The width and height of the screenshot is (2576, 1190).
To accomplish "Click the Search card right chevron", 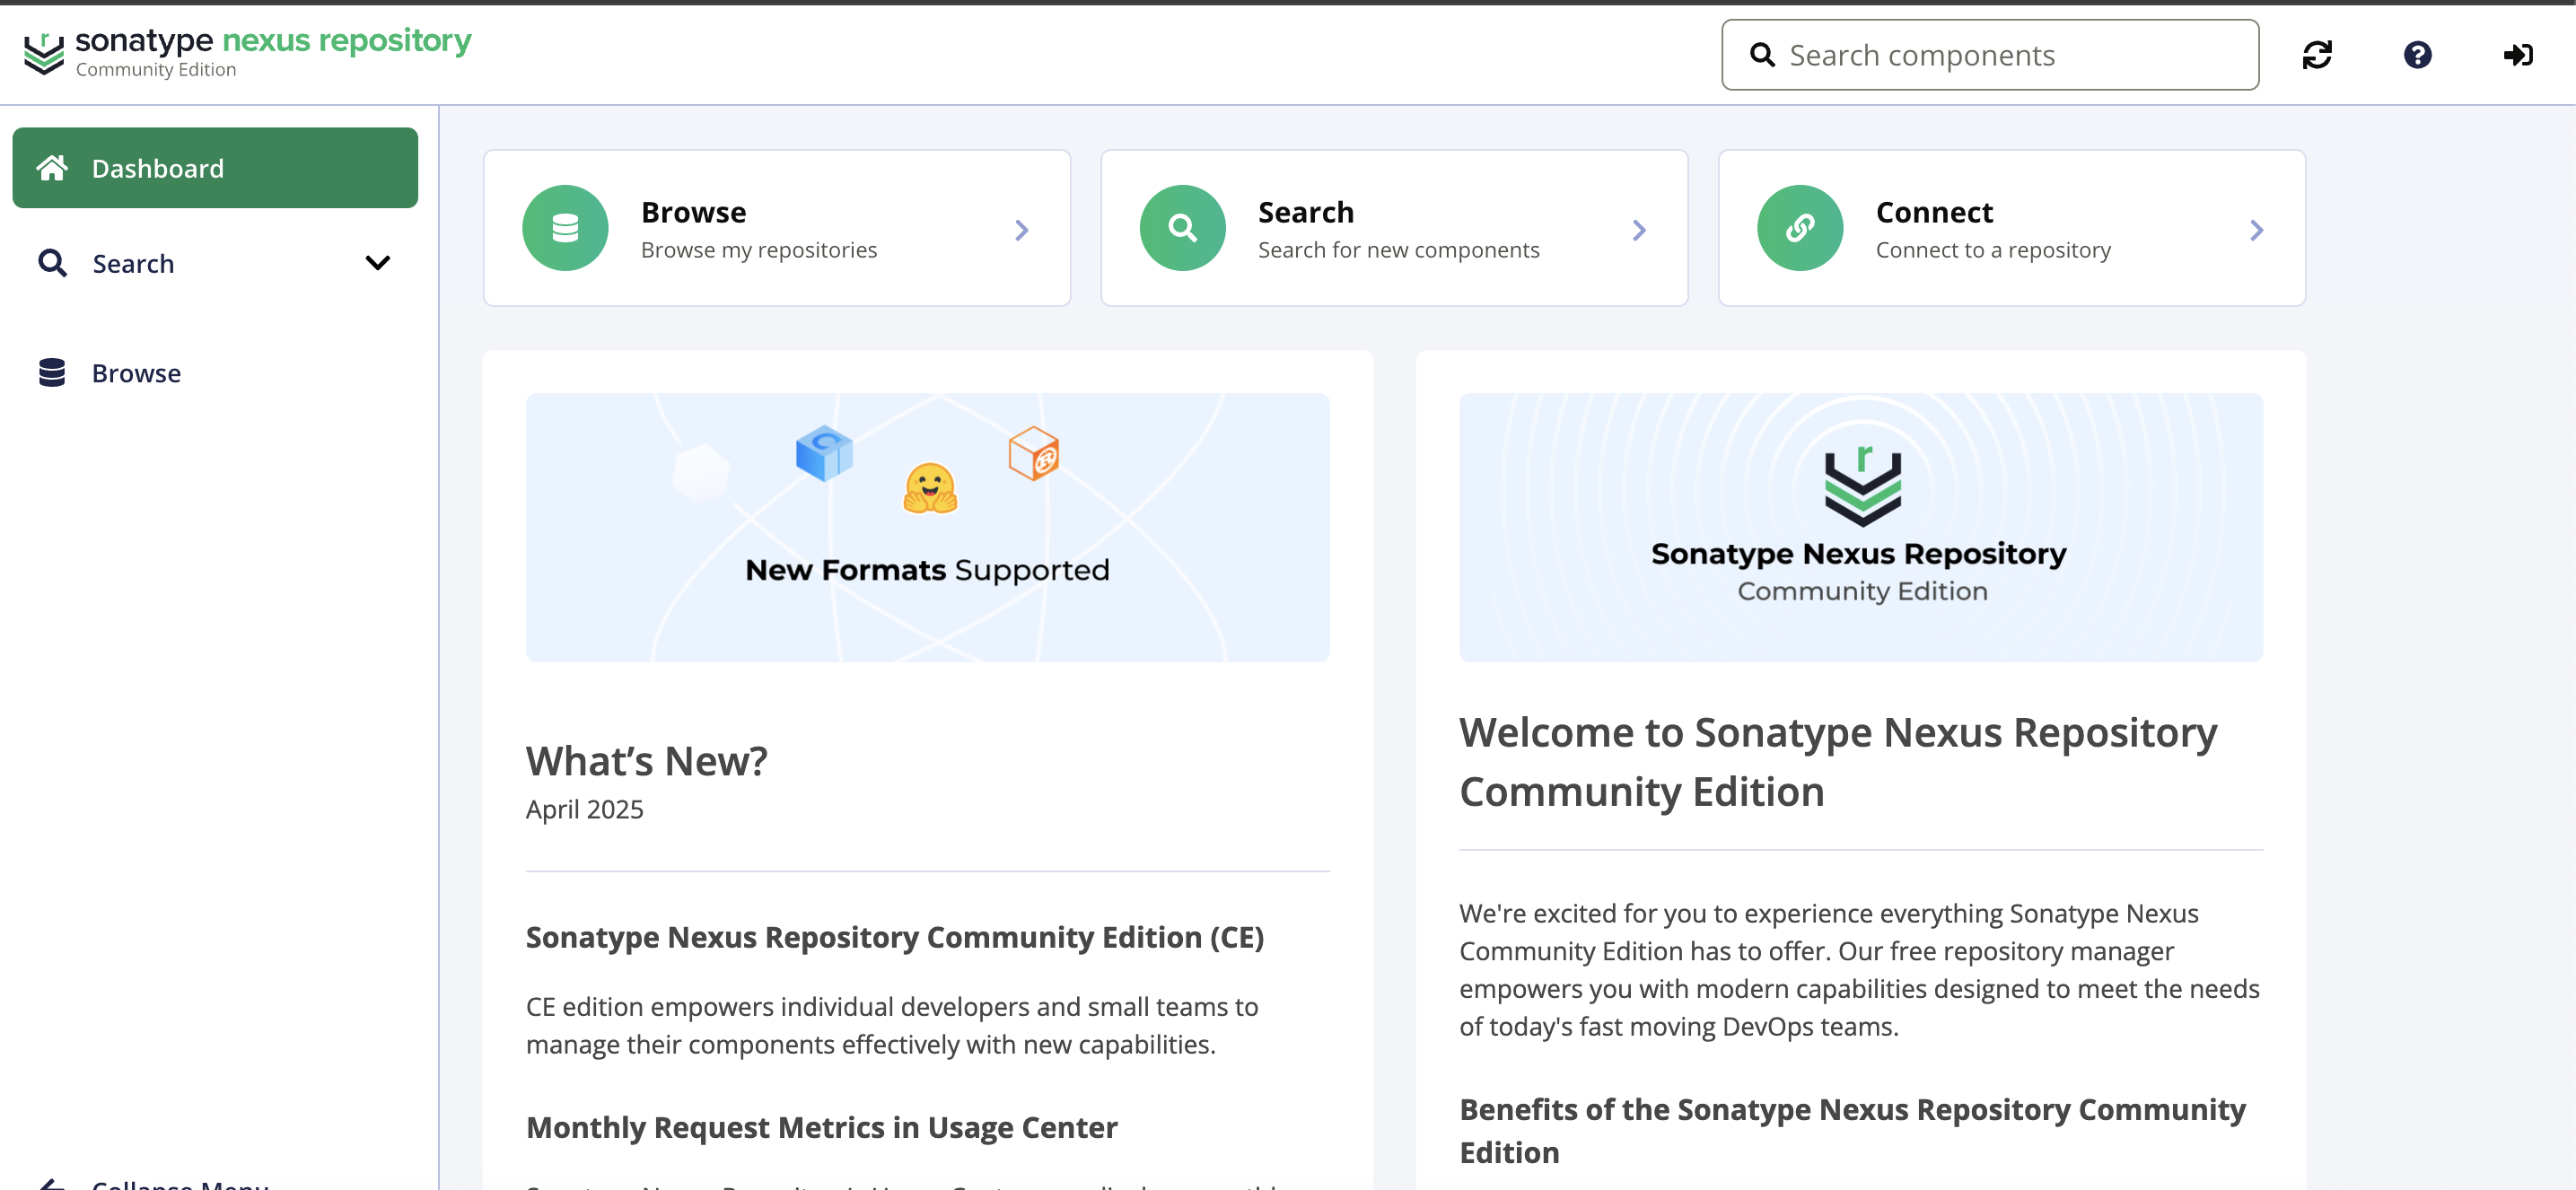I will click(x=1638, y=230).
